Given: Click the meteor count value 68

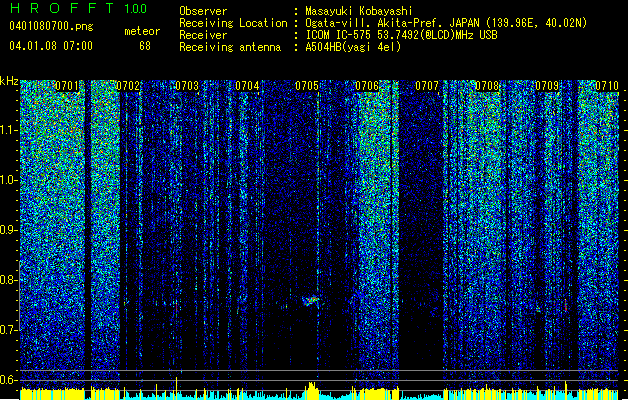Looking at the screenshot, I should coord(145,46).
